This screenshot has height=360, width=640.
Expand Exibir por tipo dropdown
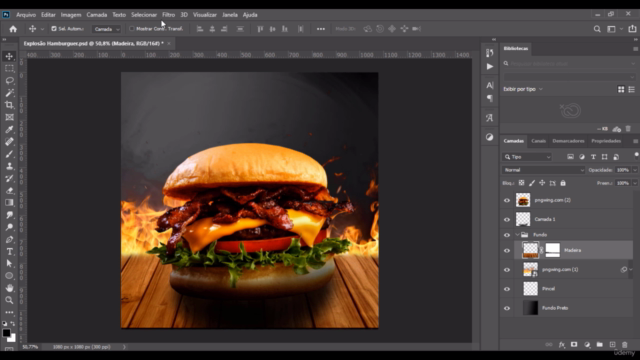(x=523, y=89)
